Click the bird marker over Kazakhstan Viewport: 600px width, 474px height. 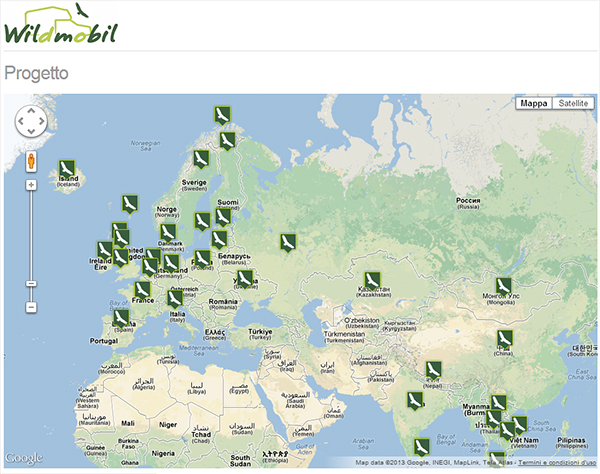[370, 278]
